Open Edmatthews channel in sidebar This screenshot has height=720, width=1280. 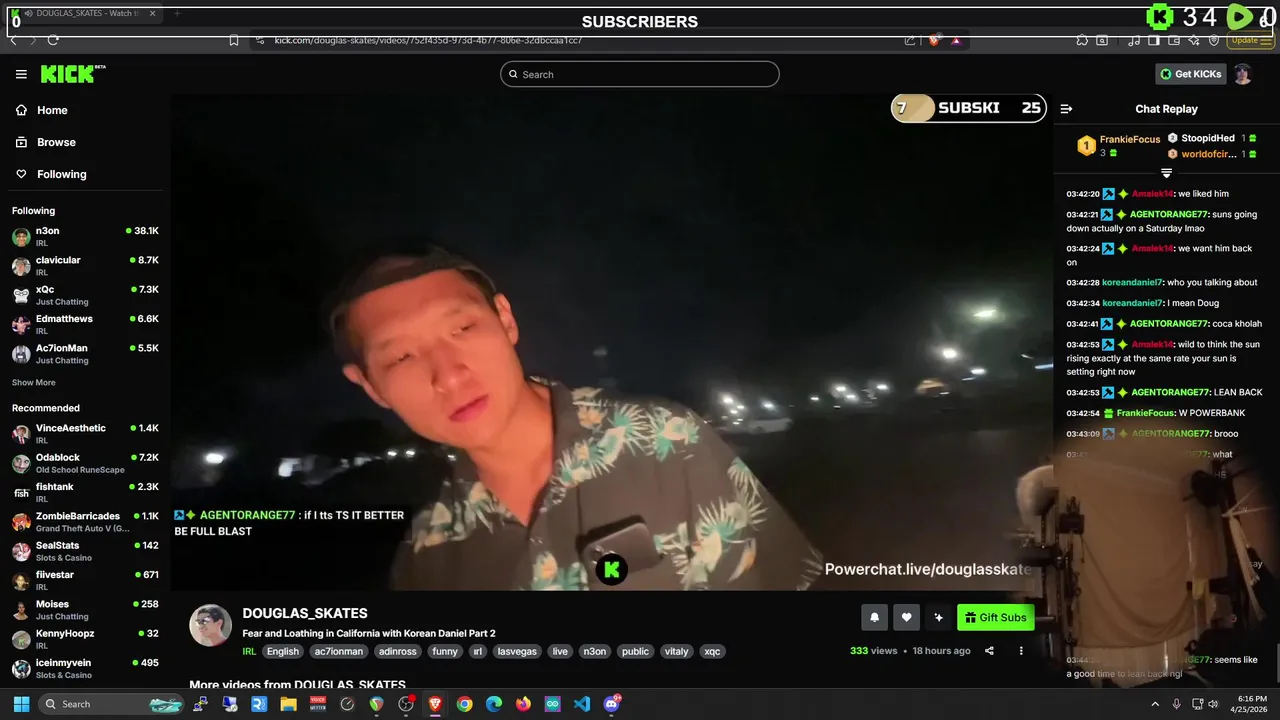click(x=85, y=324)
